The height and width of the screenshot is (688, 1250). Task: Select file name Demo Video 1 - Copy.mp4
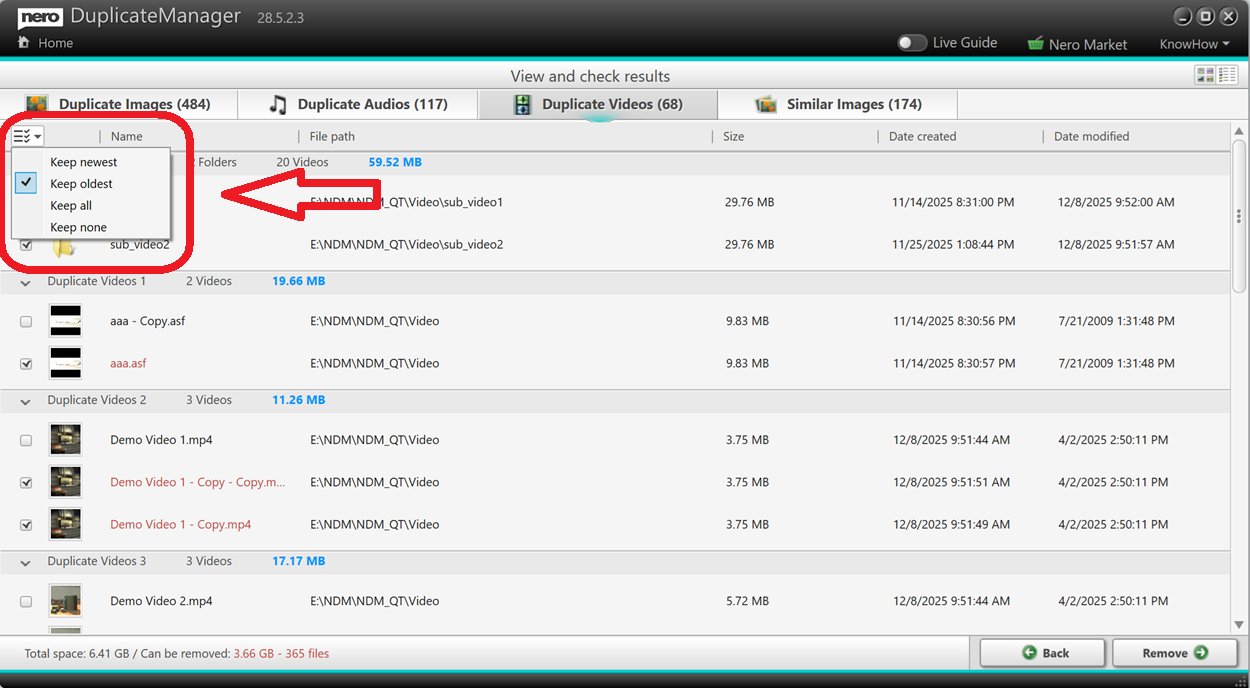tap(180, 524)
